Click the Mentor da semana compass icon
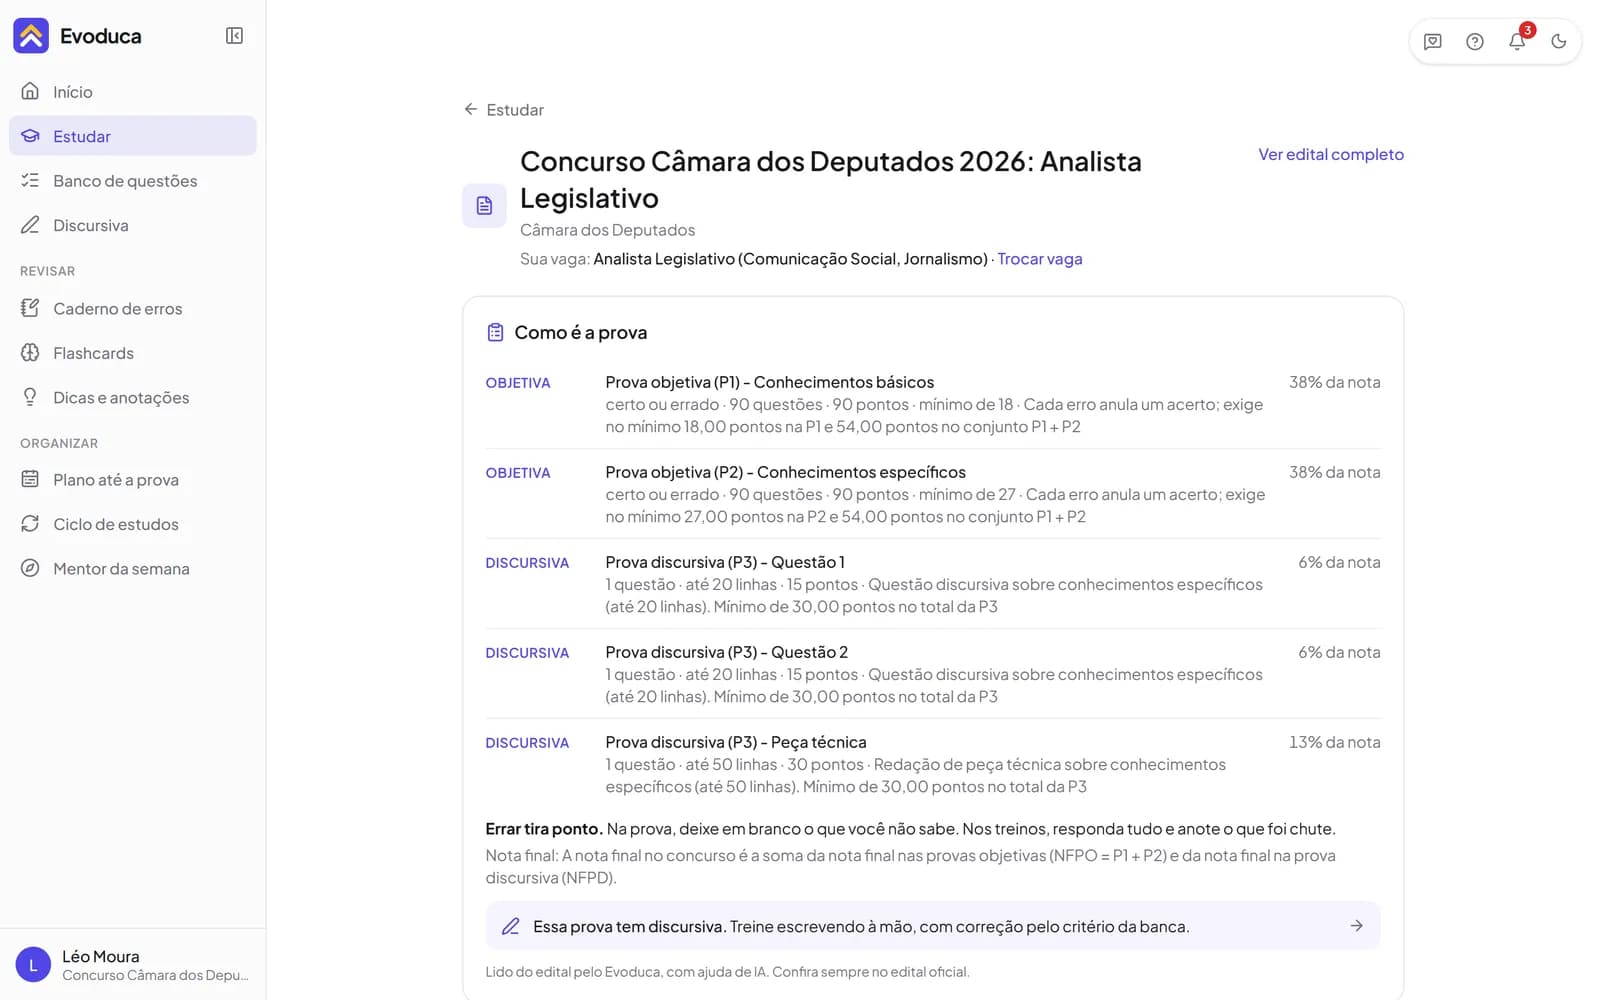Viewport: 1600px width, 1000px height. [x=31, y=568]
